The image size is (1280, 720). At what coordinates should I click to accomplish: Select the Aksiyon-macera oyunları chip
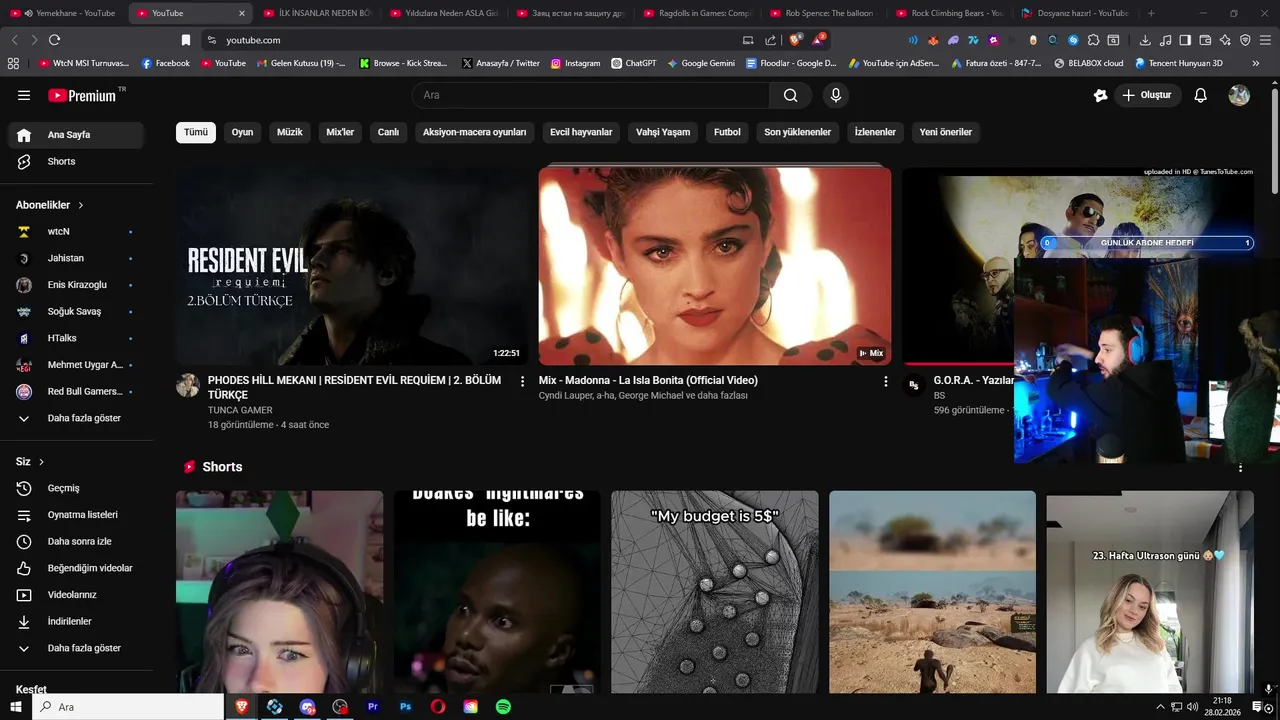click(475, 132)
